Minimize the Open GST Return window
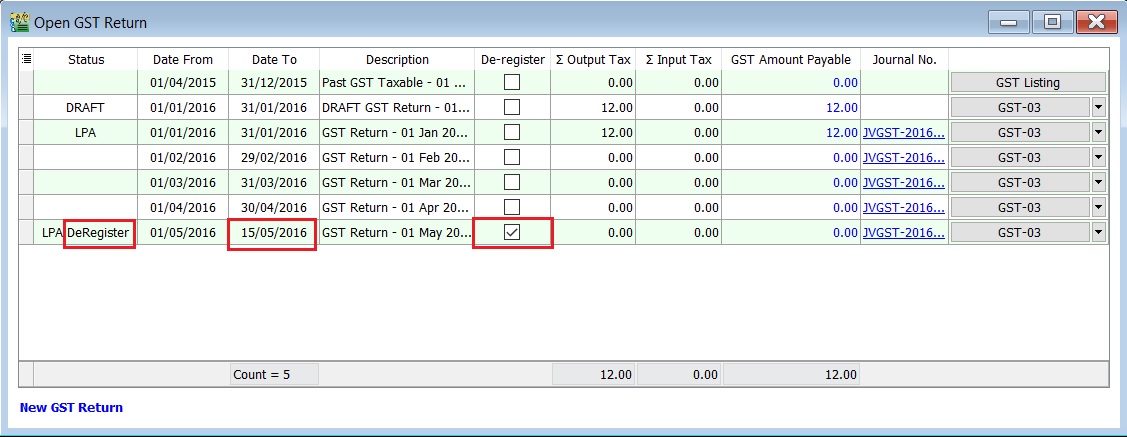 coord(1008,22)
